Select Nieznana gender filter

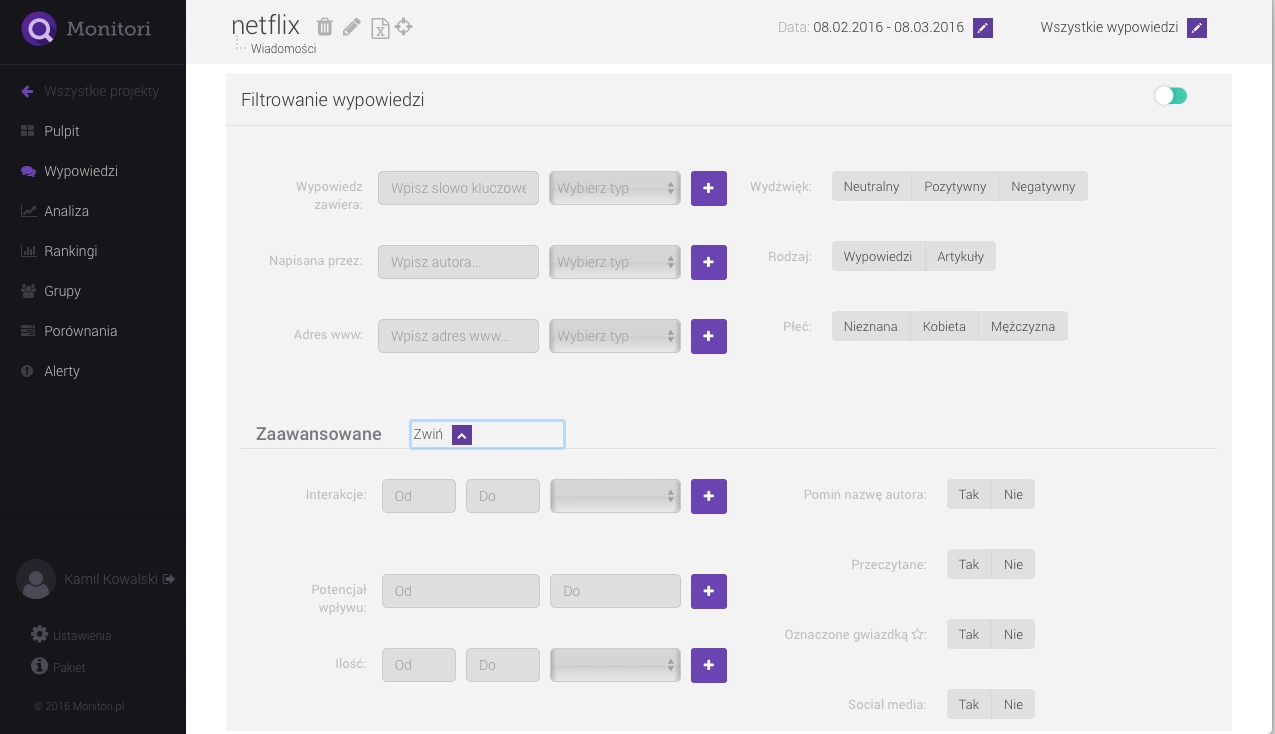[x=871, y=326]
